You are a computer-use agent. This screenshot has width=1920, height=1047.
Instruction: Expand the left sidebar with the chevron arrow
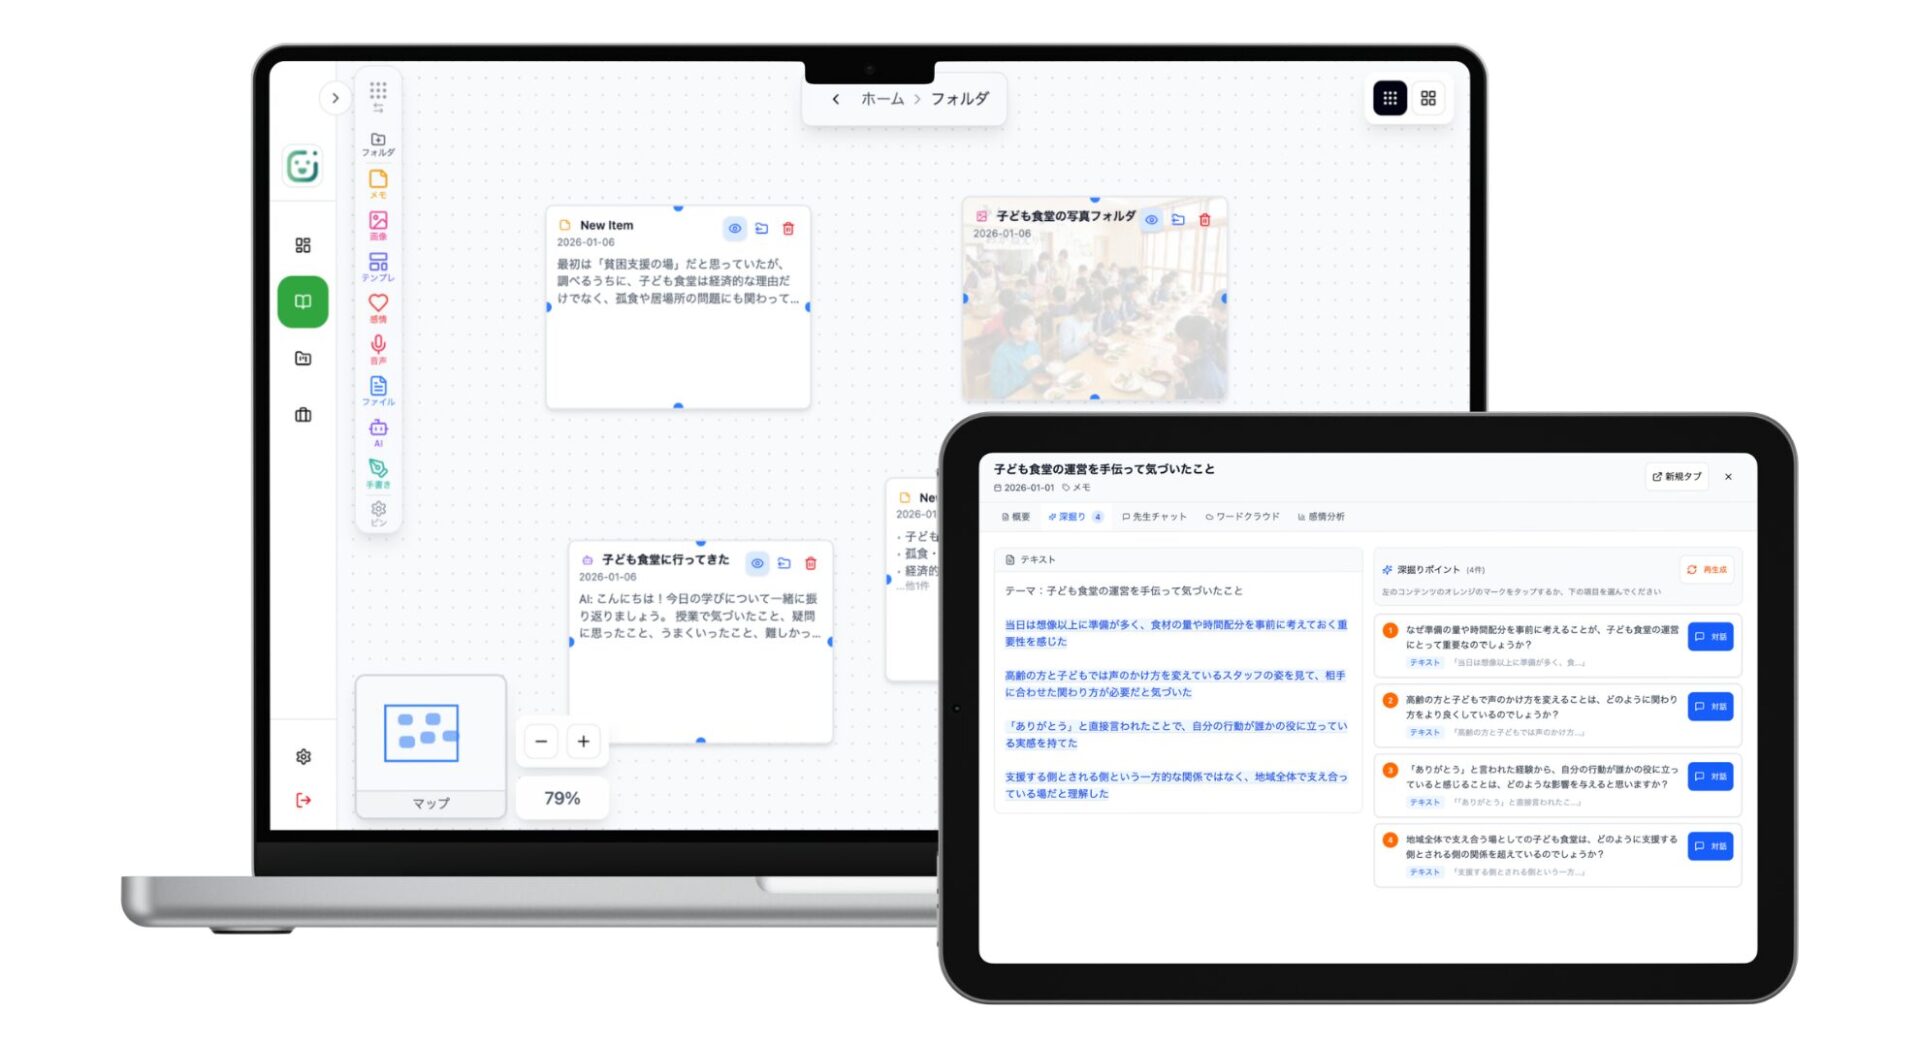coord(335,98)
